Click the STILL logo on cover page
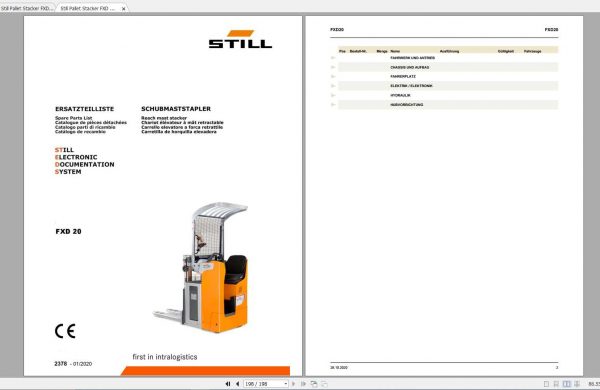 (x=240, y=39)
